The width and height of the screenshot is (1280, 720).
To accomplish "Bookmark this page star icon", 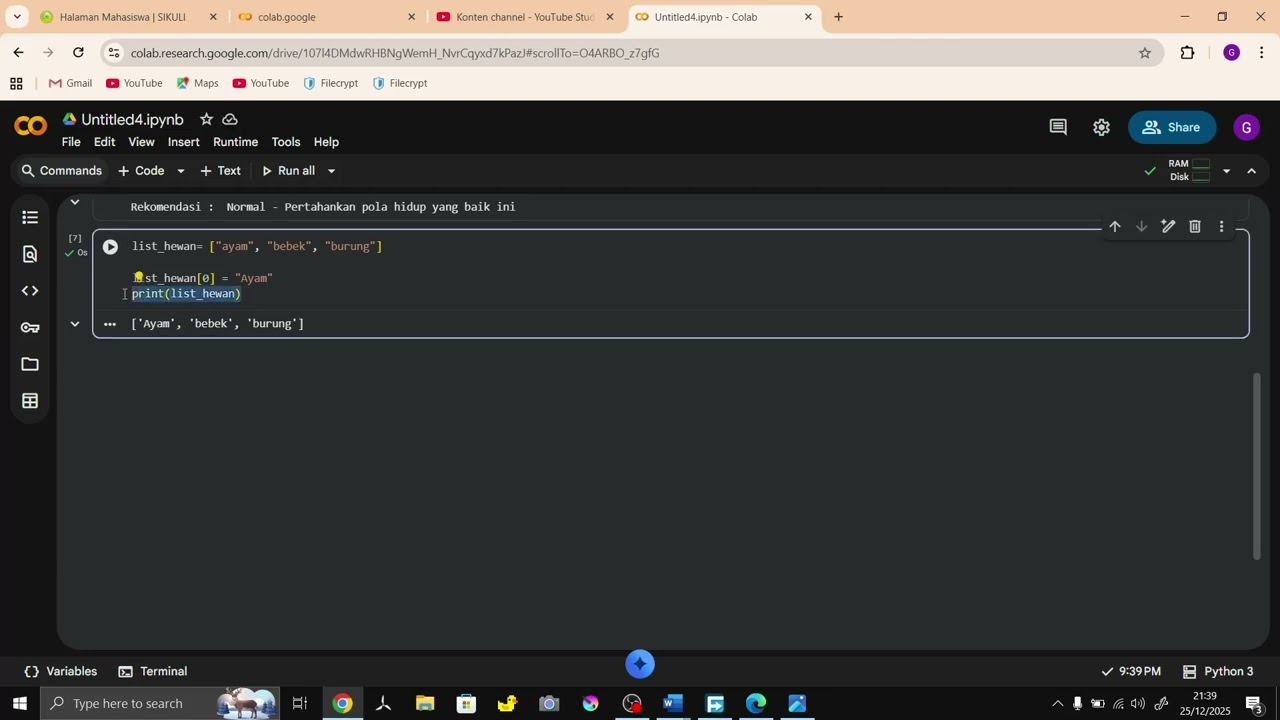I will [x=1145, y=53].
